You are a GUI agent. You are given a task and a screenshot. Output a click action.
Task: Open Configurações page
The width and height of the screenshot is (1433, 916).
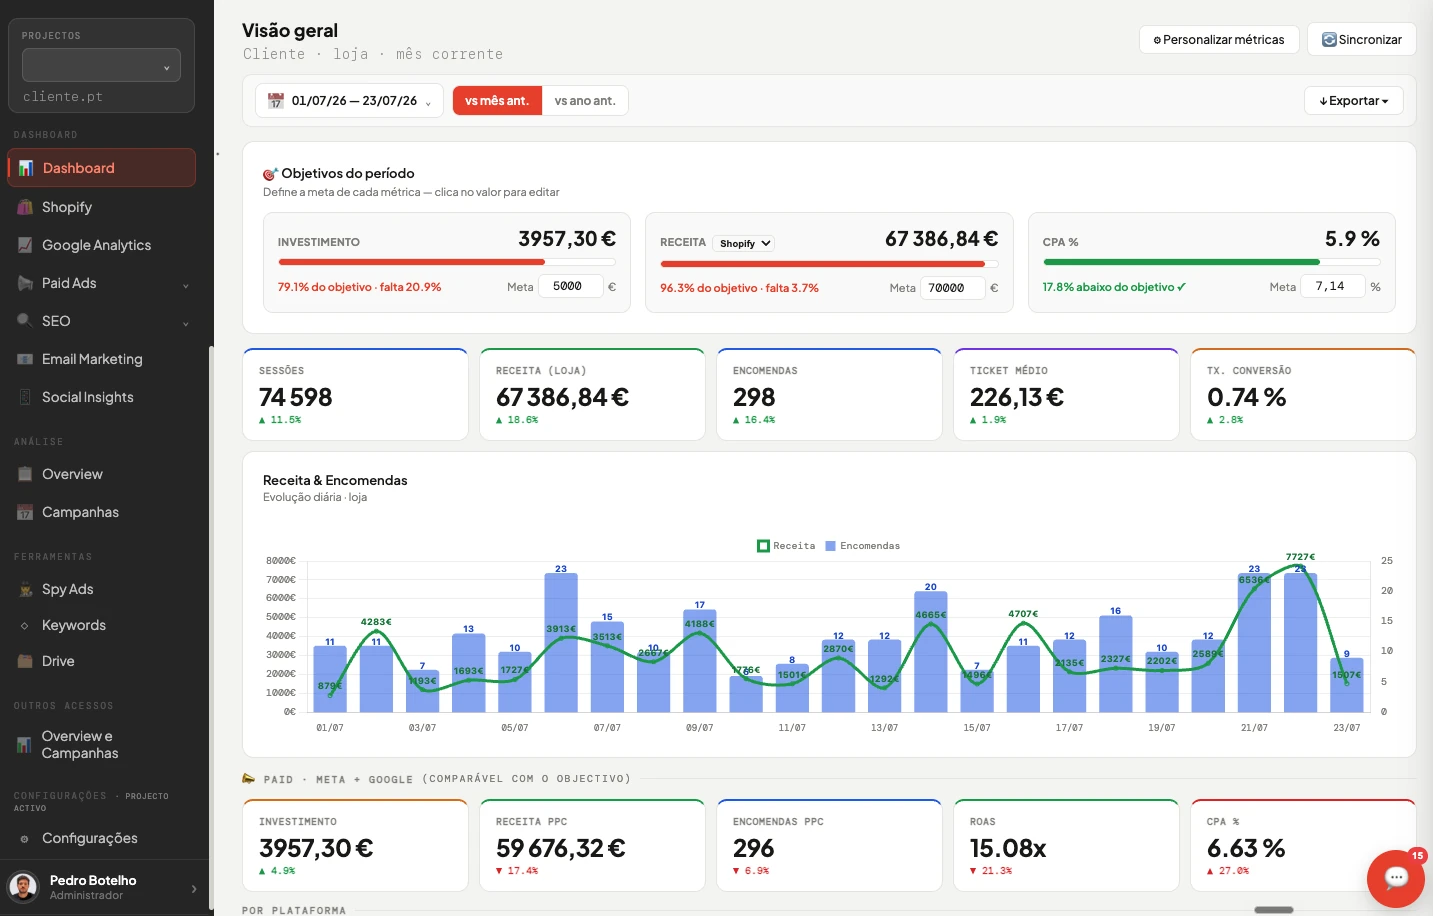click(101, 838)
